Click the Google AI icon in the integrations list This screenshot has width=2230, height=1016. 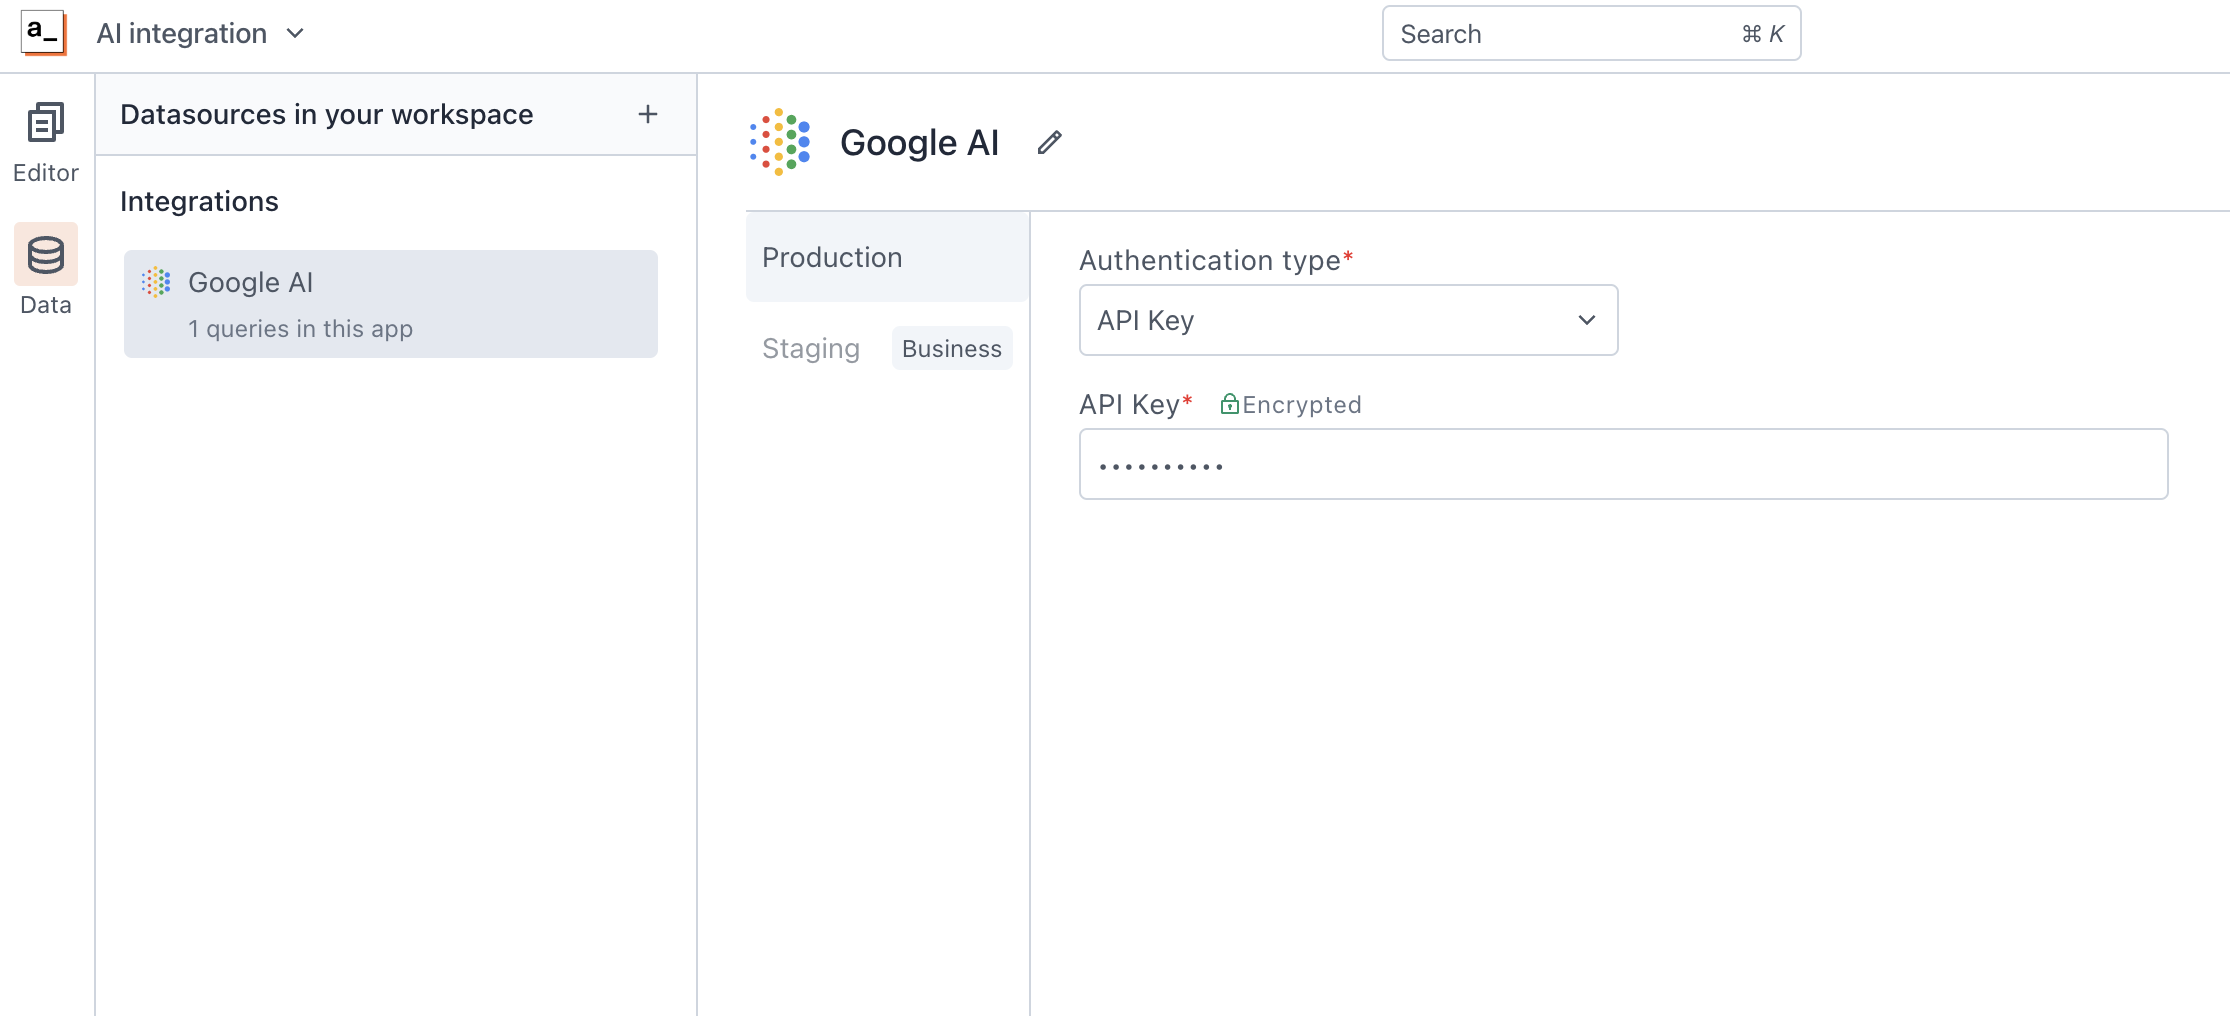(x=156, y=282)
